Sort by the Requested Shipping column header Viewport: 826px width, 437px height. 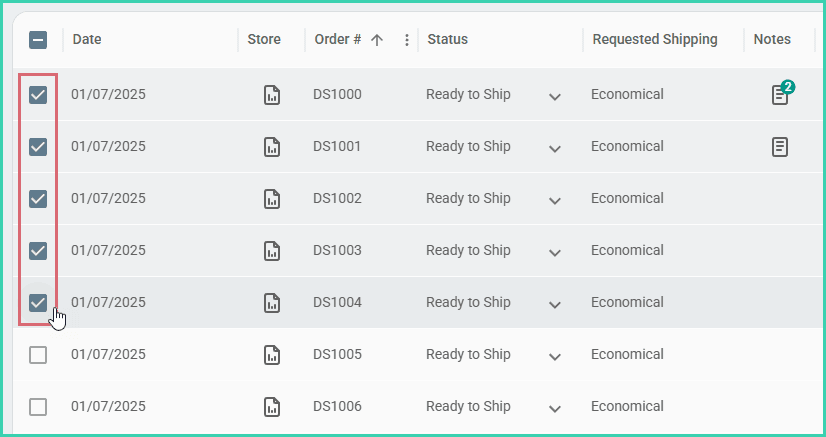655,40
